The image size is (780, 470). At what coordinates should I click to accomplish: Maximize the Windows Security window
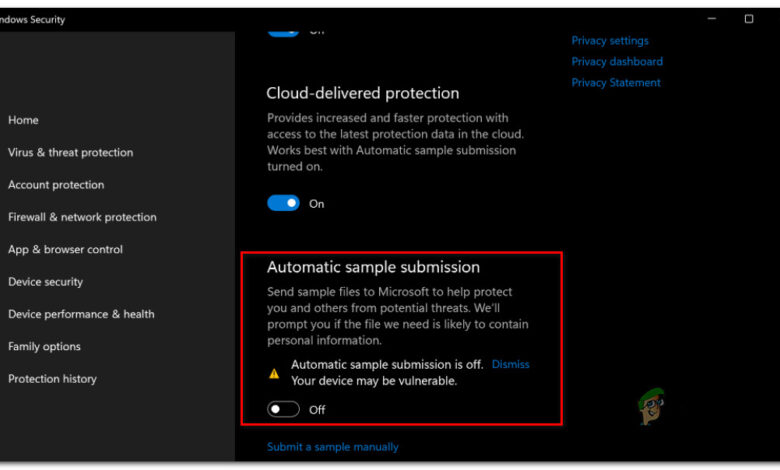pos(749,19)
